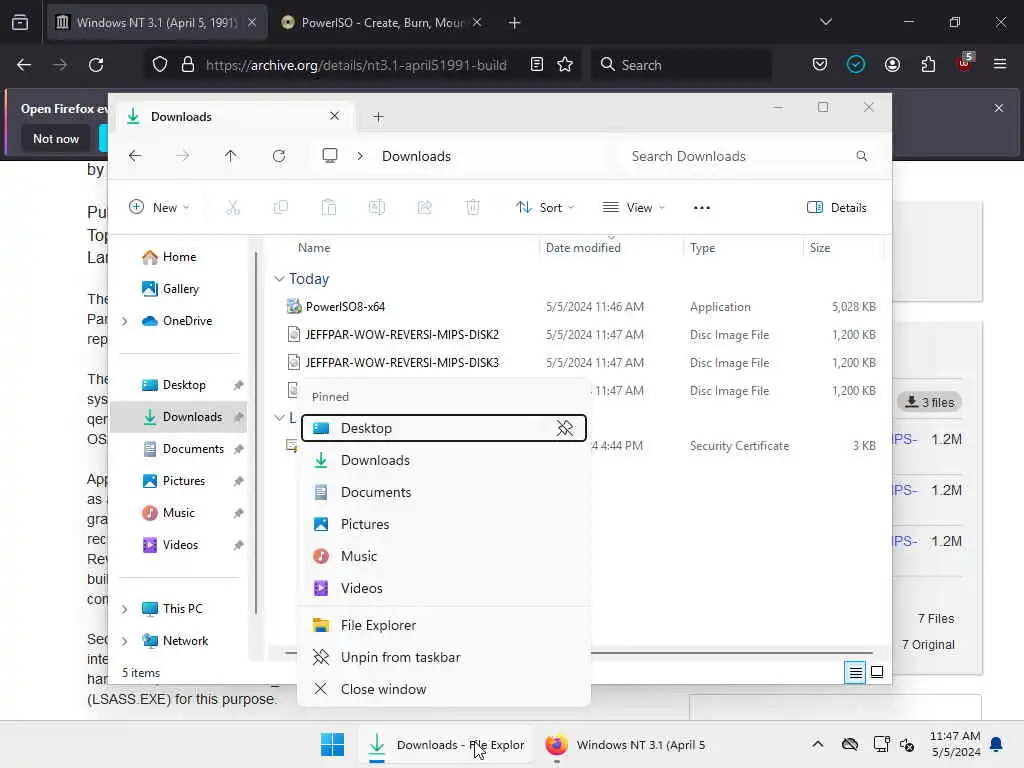1024x768 pixels.
Task: Go forward in File Explorer
Action: [x=183, y=156]
